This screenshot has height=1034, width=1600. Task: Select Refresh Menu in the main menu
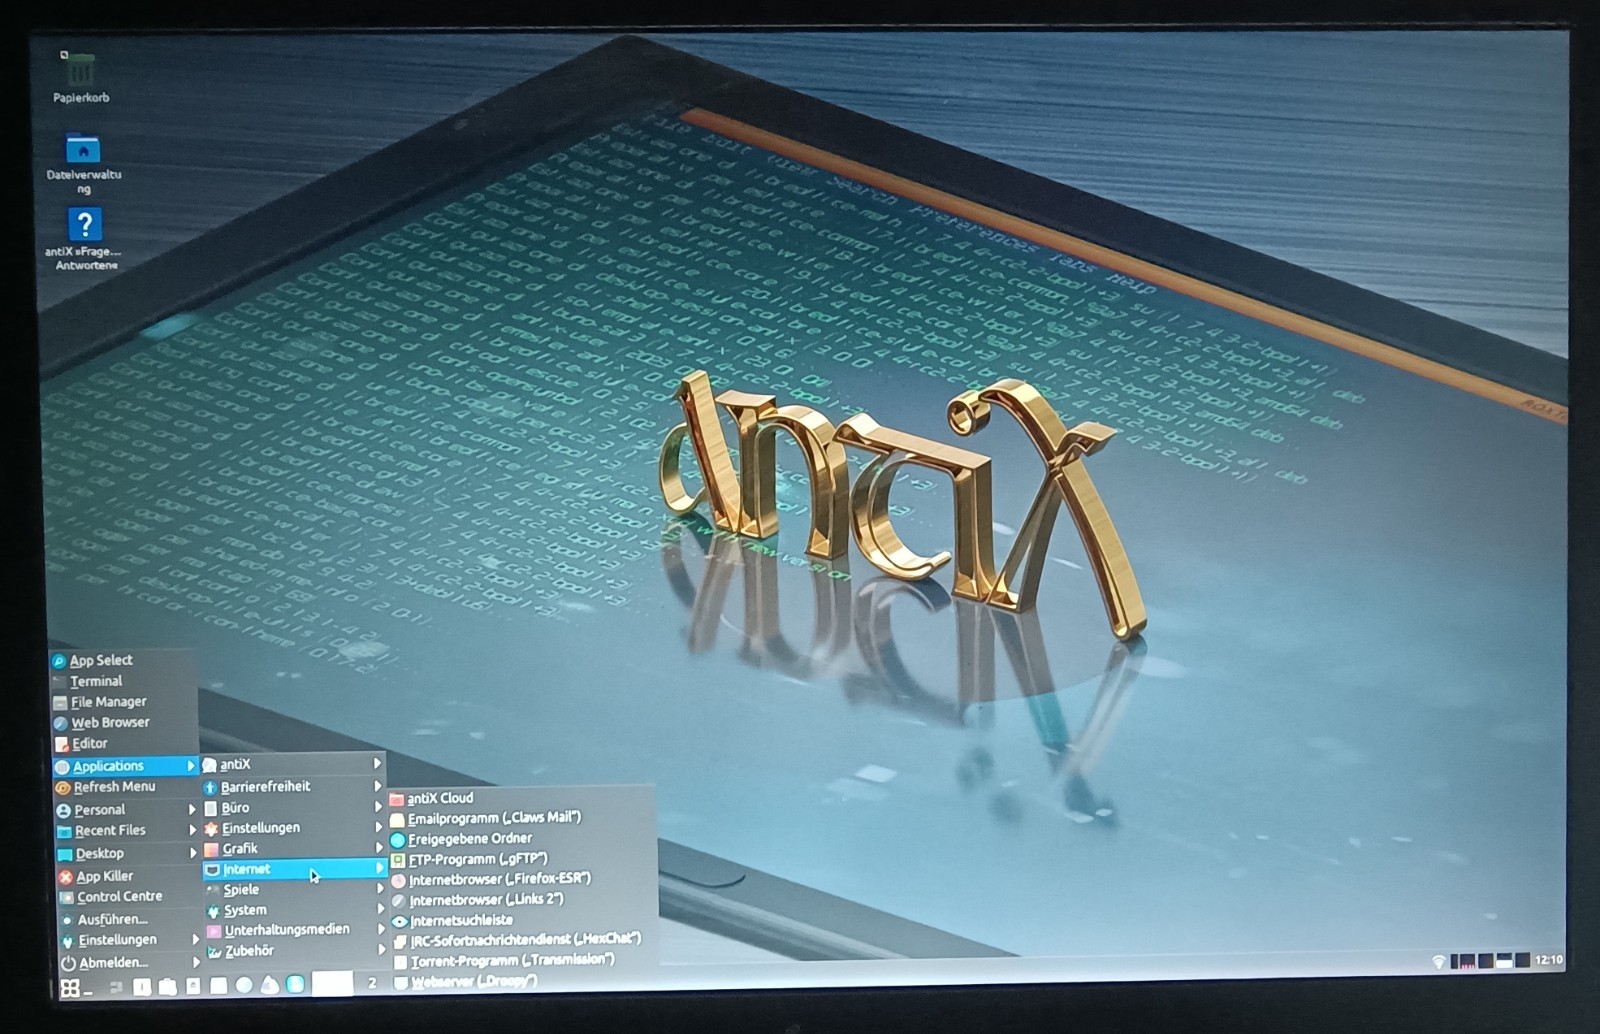click(126, 788)
